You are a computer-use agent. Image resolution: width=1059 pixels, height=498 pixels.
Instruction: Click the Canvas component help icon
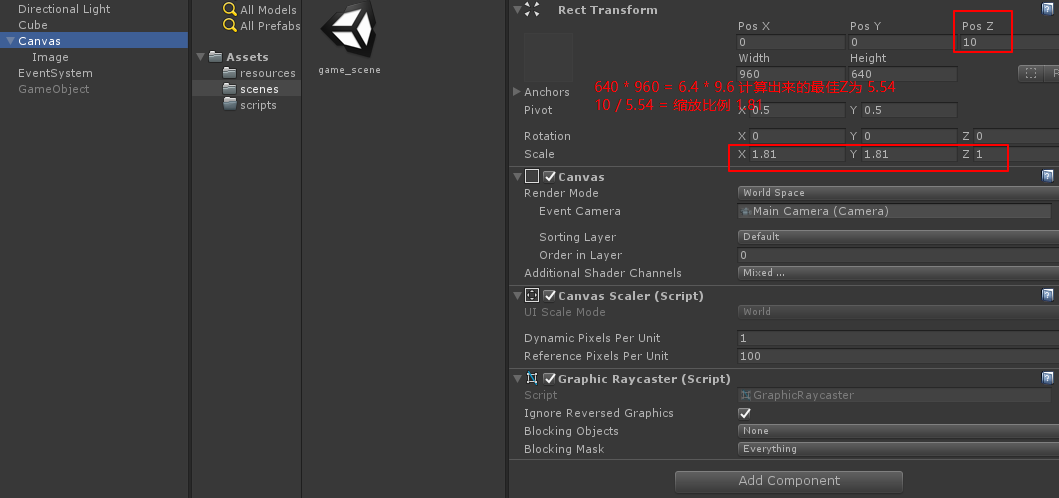1047,176
